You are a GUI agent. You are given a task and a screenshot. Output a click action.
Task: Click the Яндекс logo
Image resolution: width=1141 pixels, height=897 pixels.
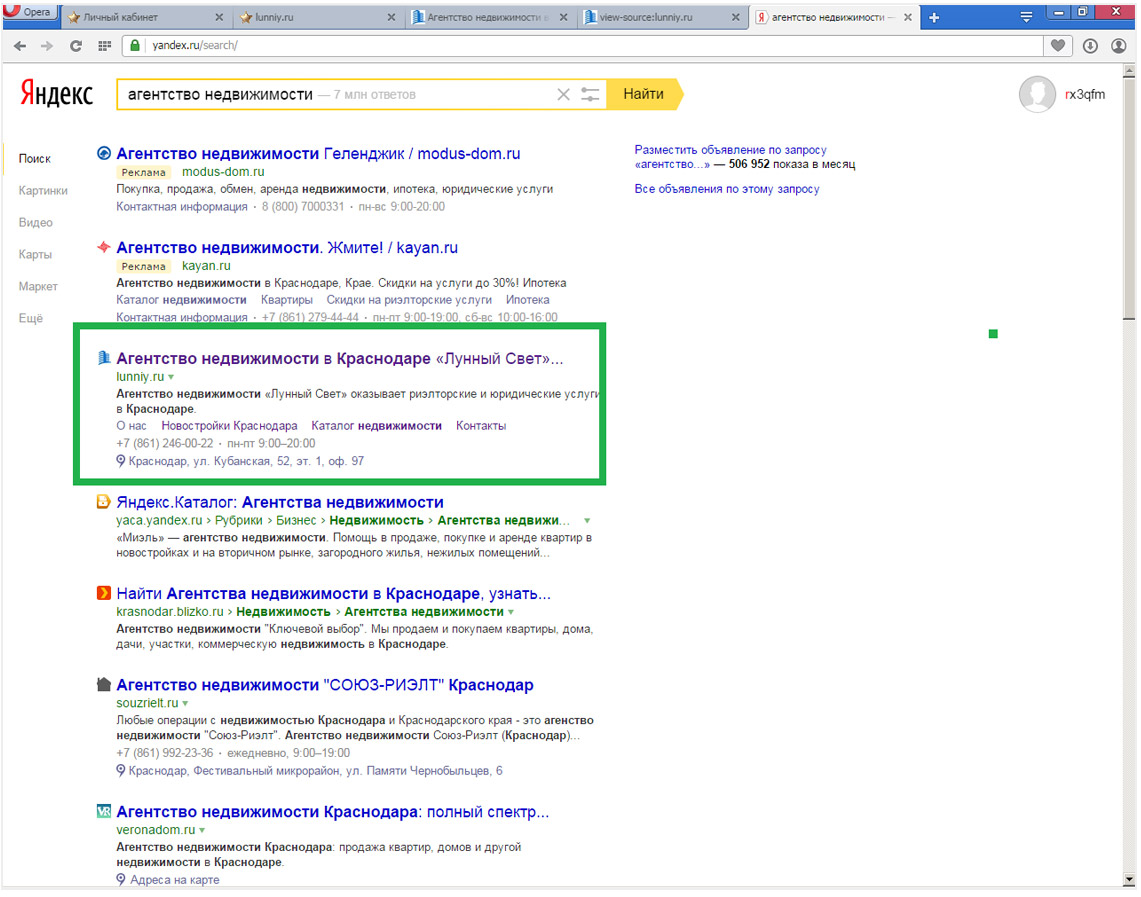coord(57,94)
